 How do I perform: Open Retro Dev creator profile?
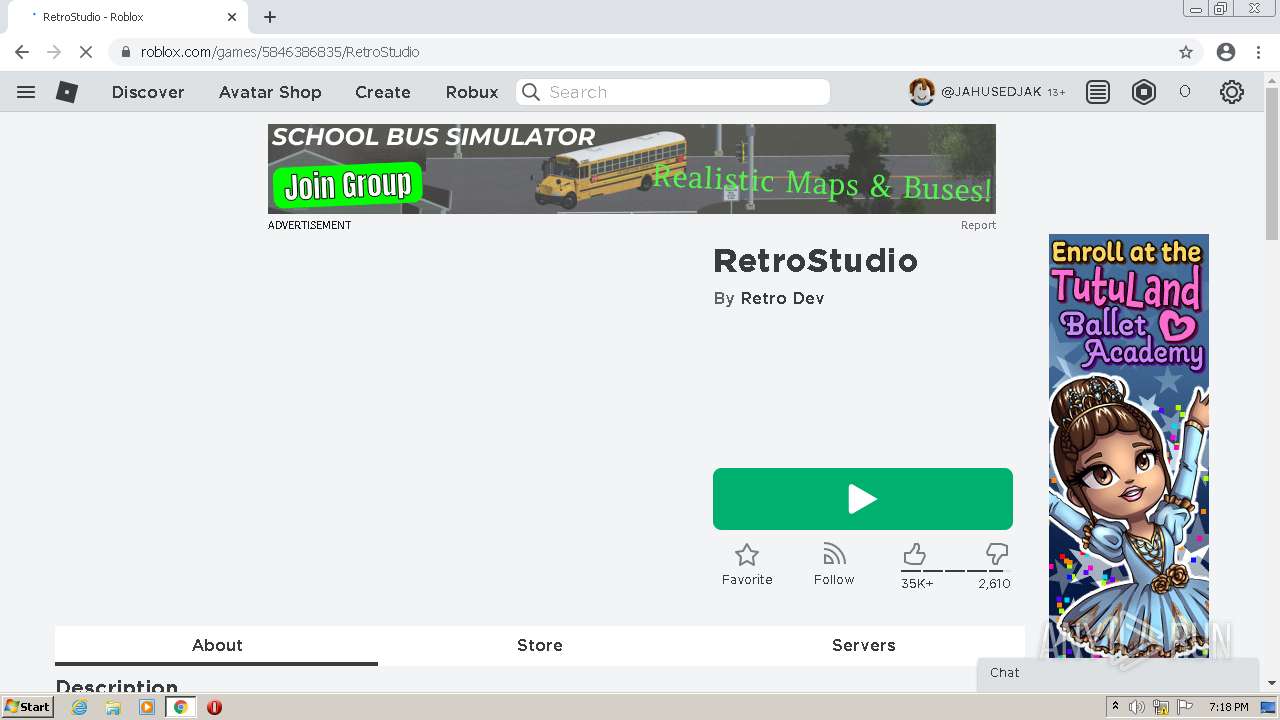pos(782,298)
